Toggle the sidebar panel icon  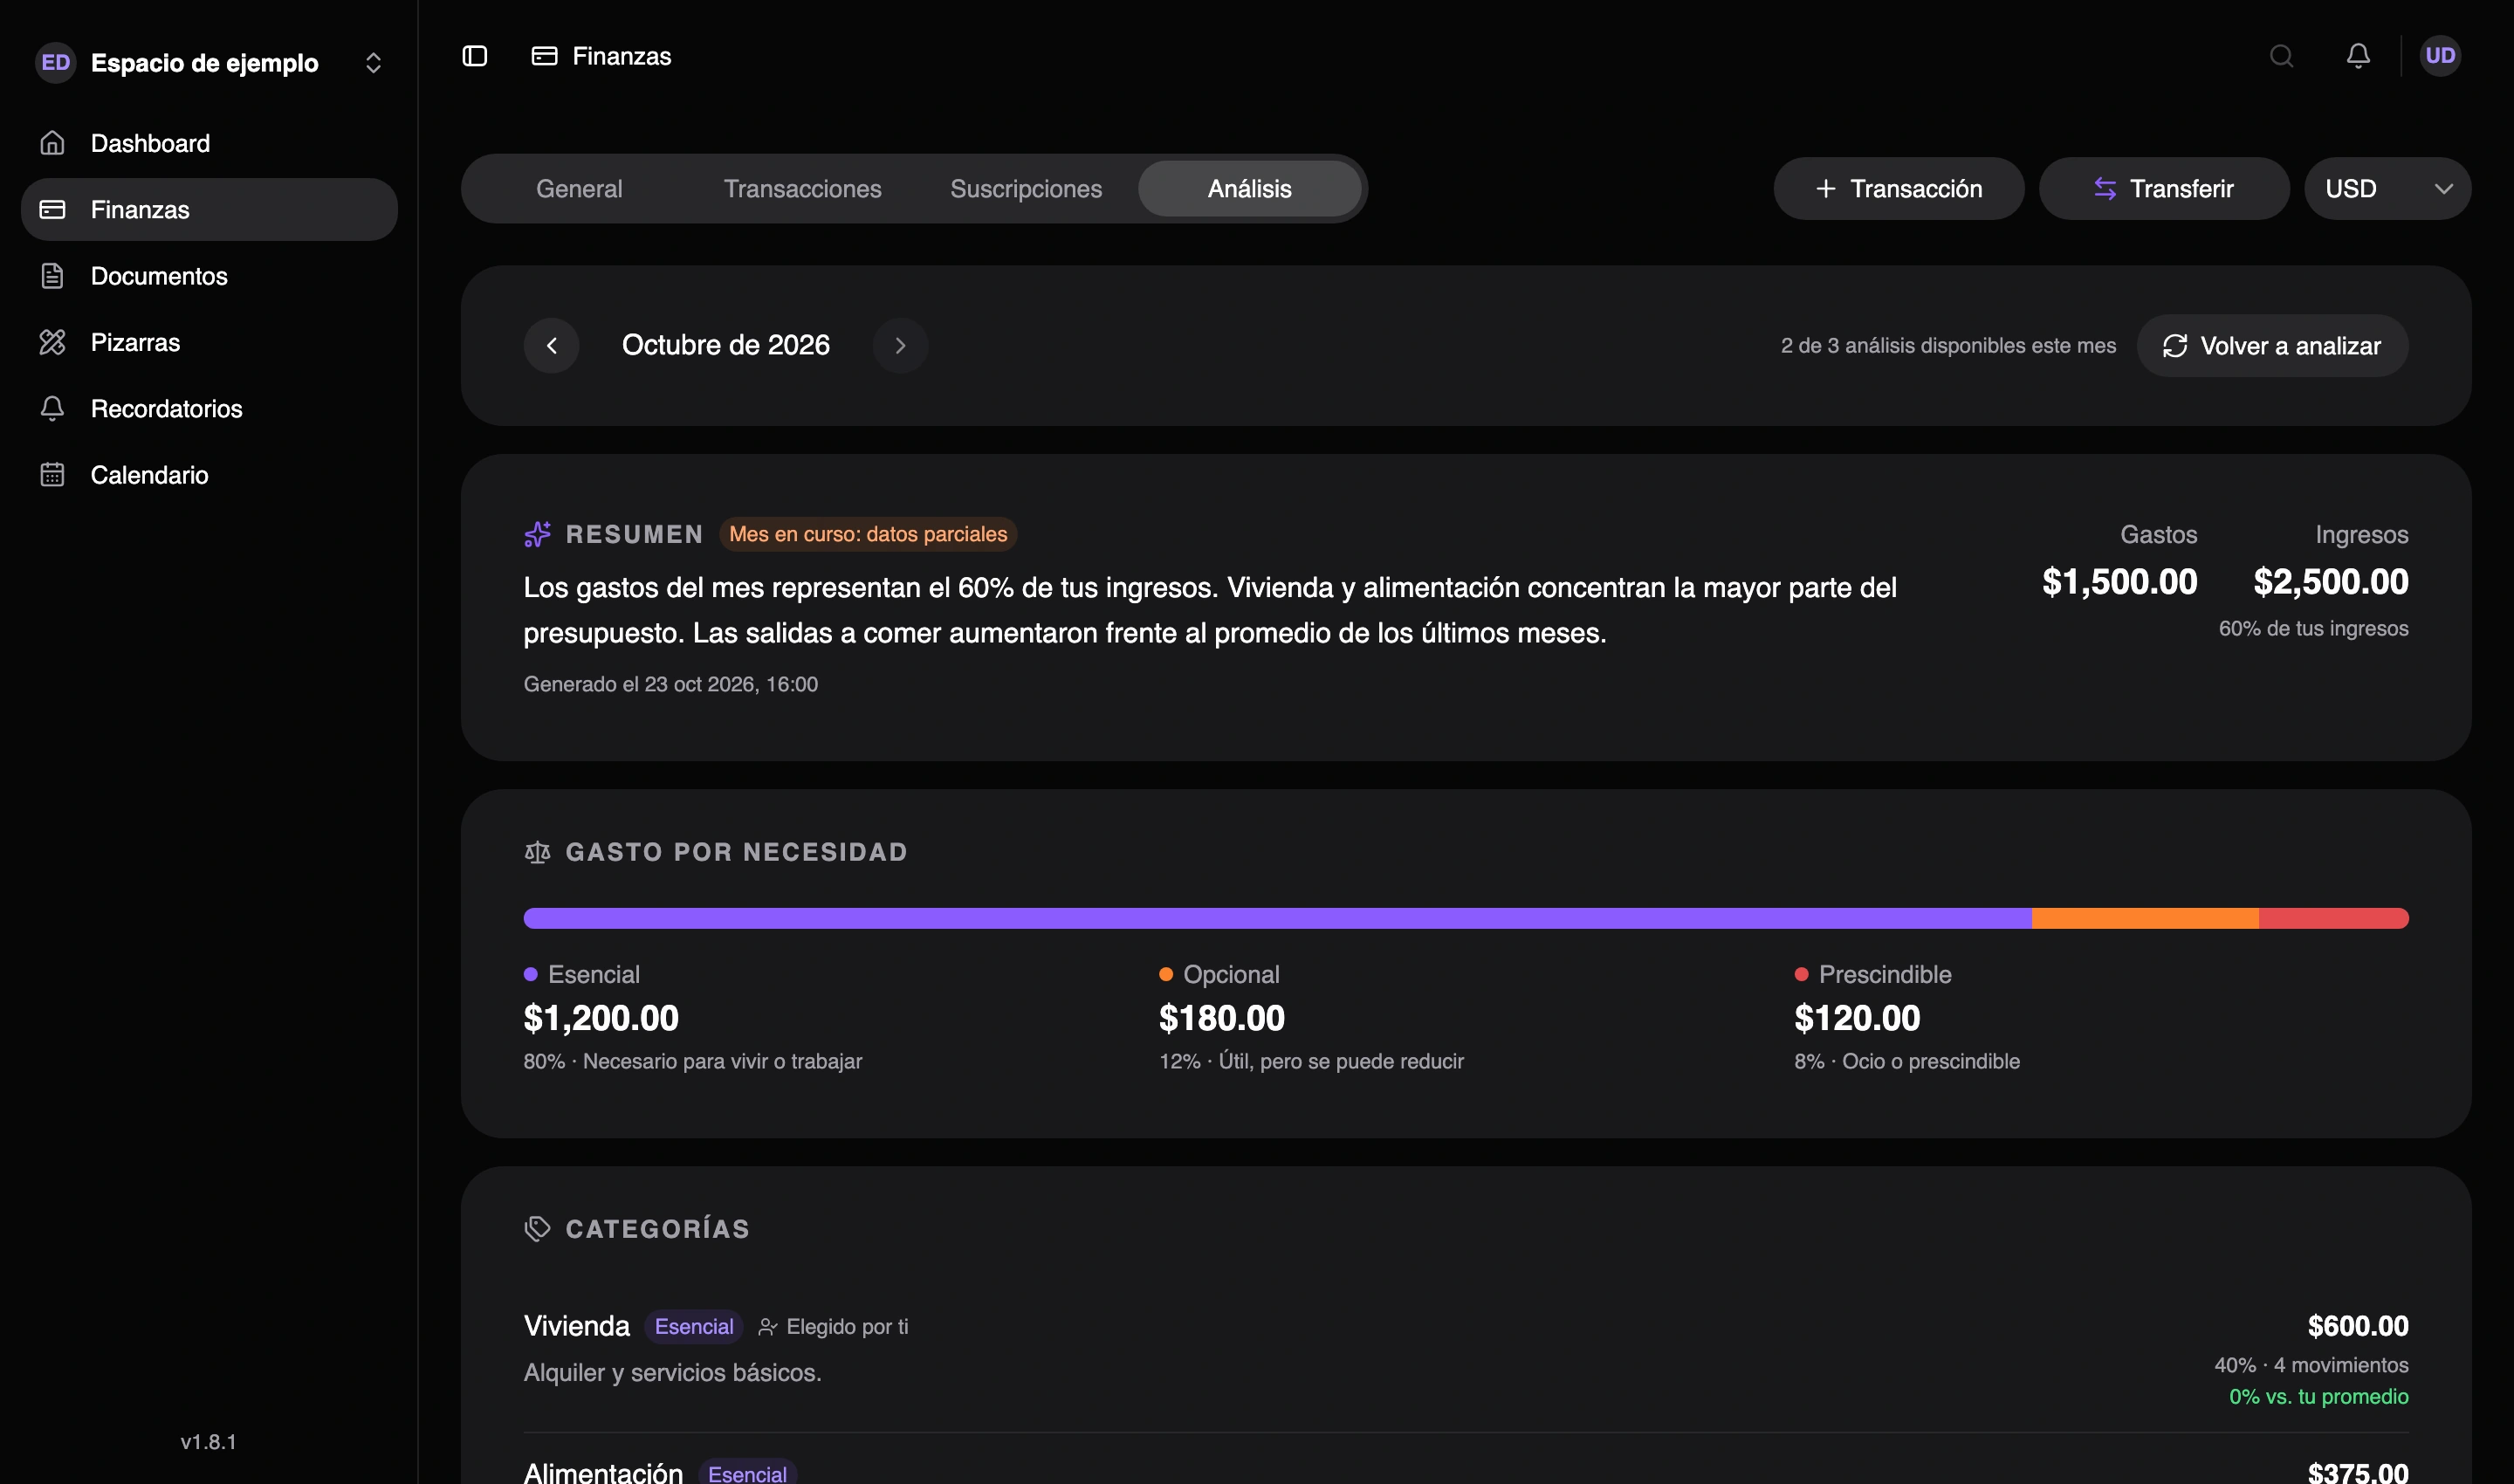475,56
